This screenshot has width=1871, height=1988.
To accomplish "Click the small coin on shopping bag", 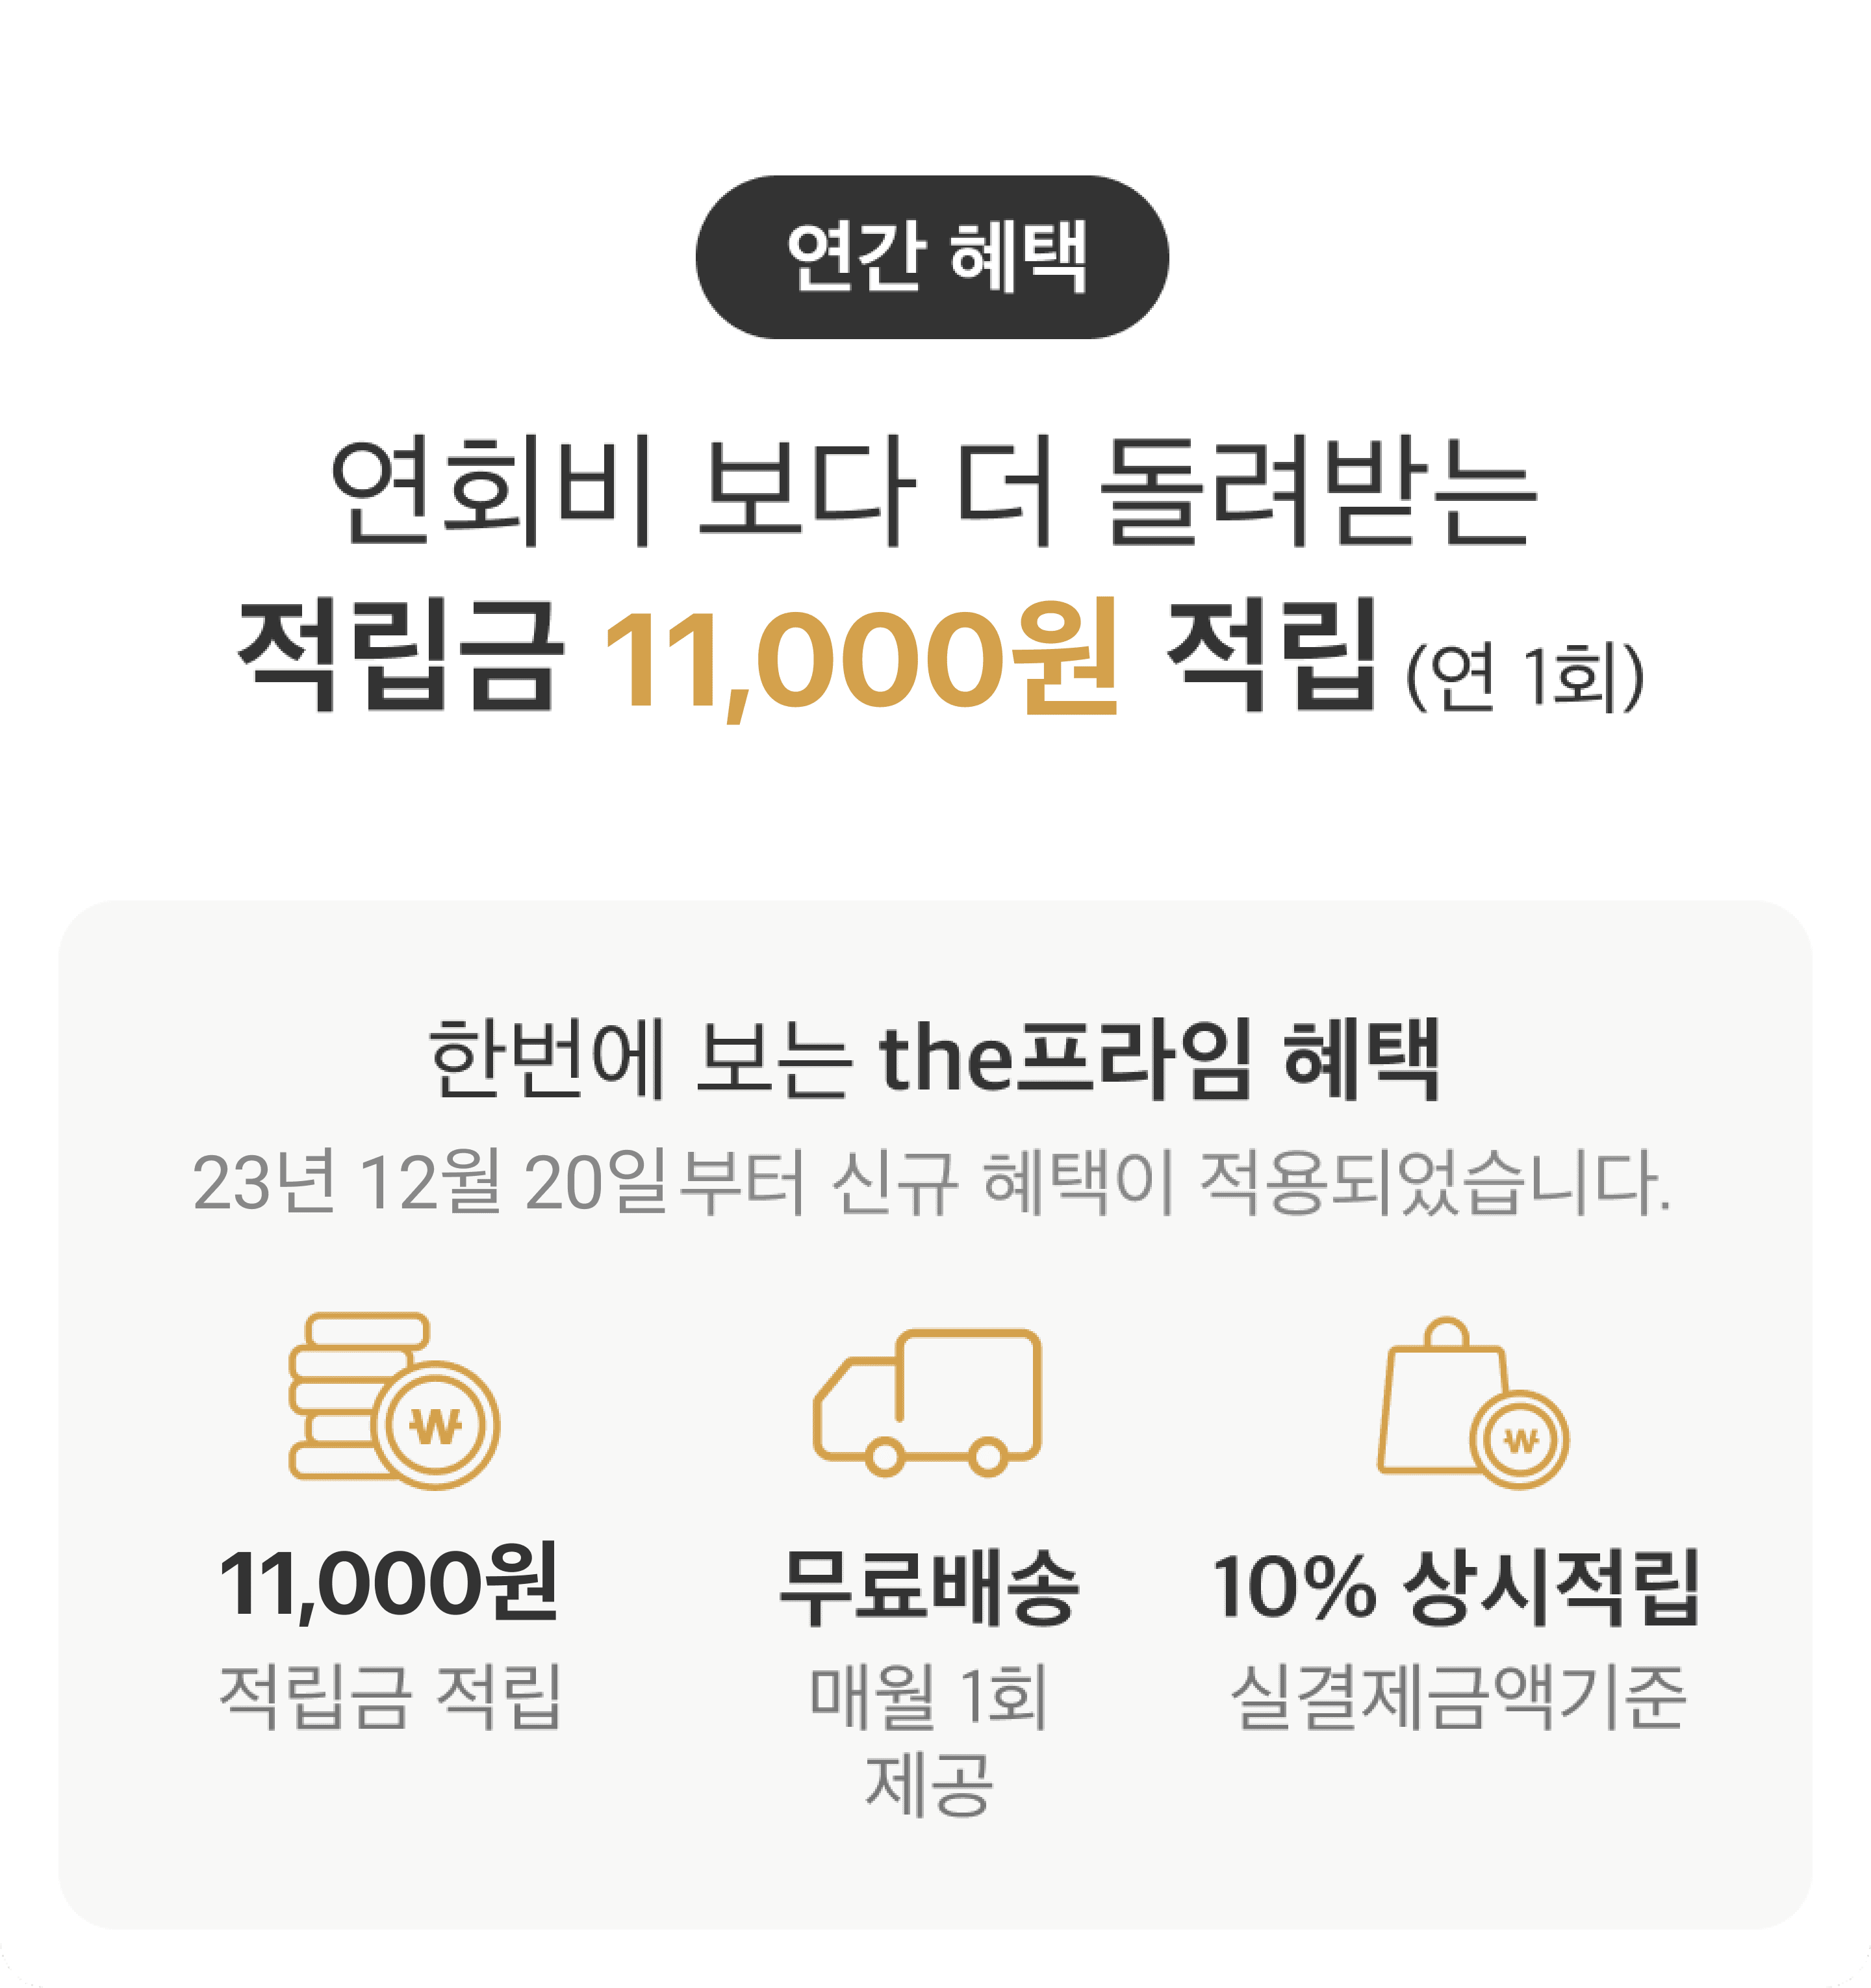I will pos(1520,1440).
